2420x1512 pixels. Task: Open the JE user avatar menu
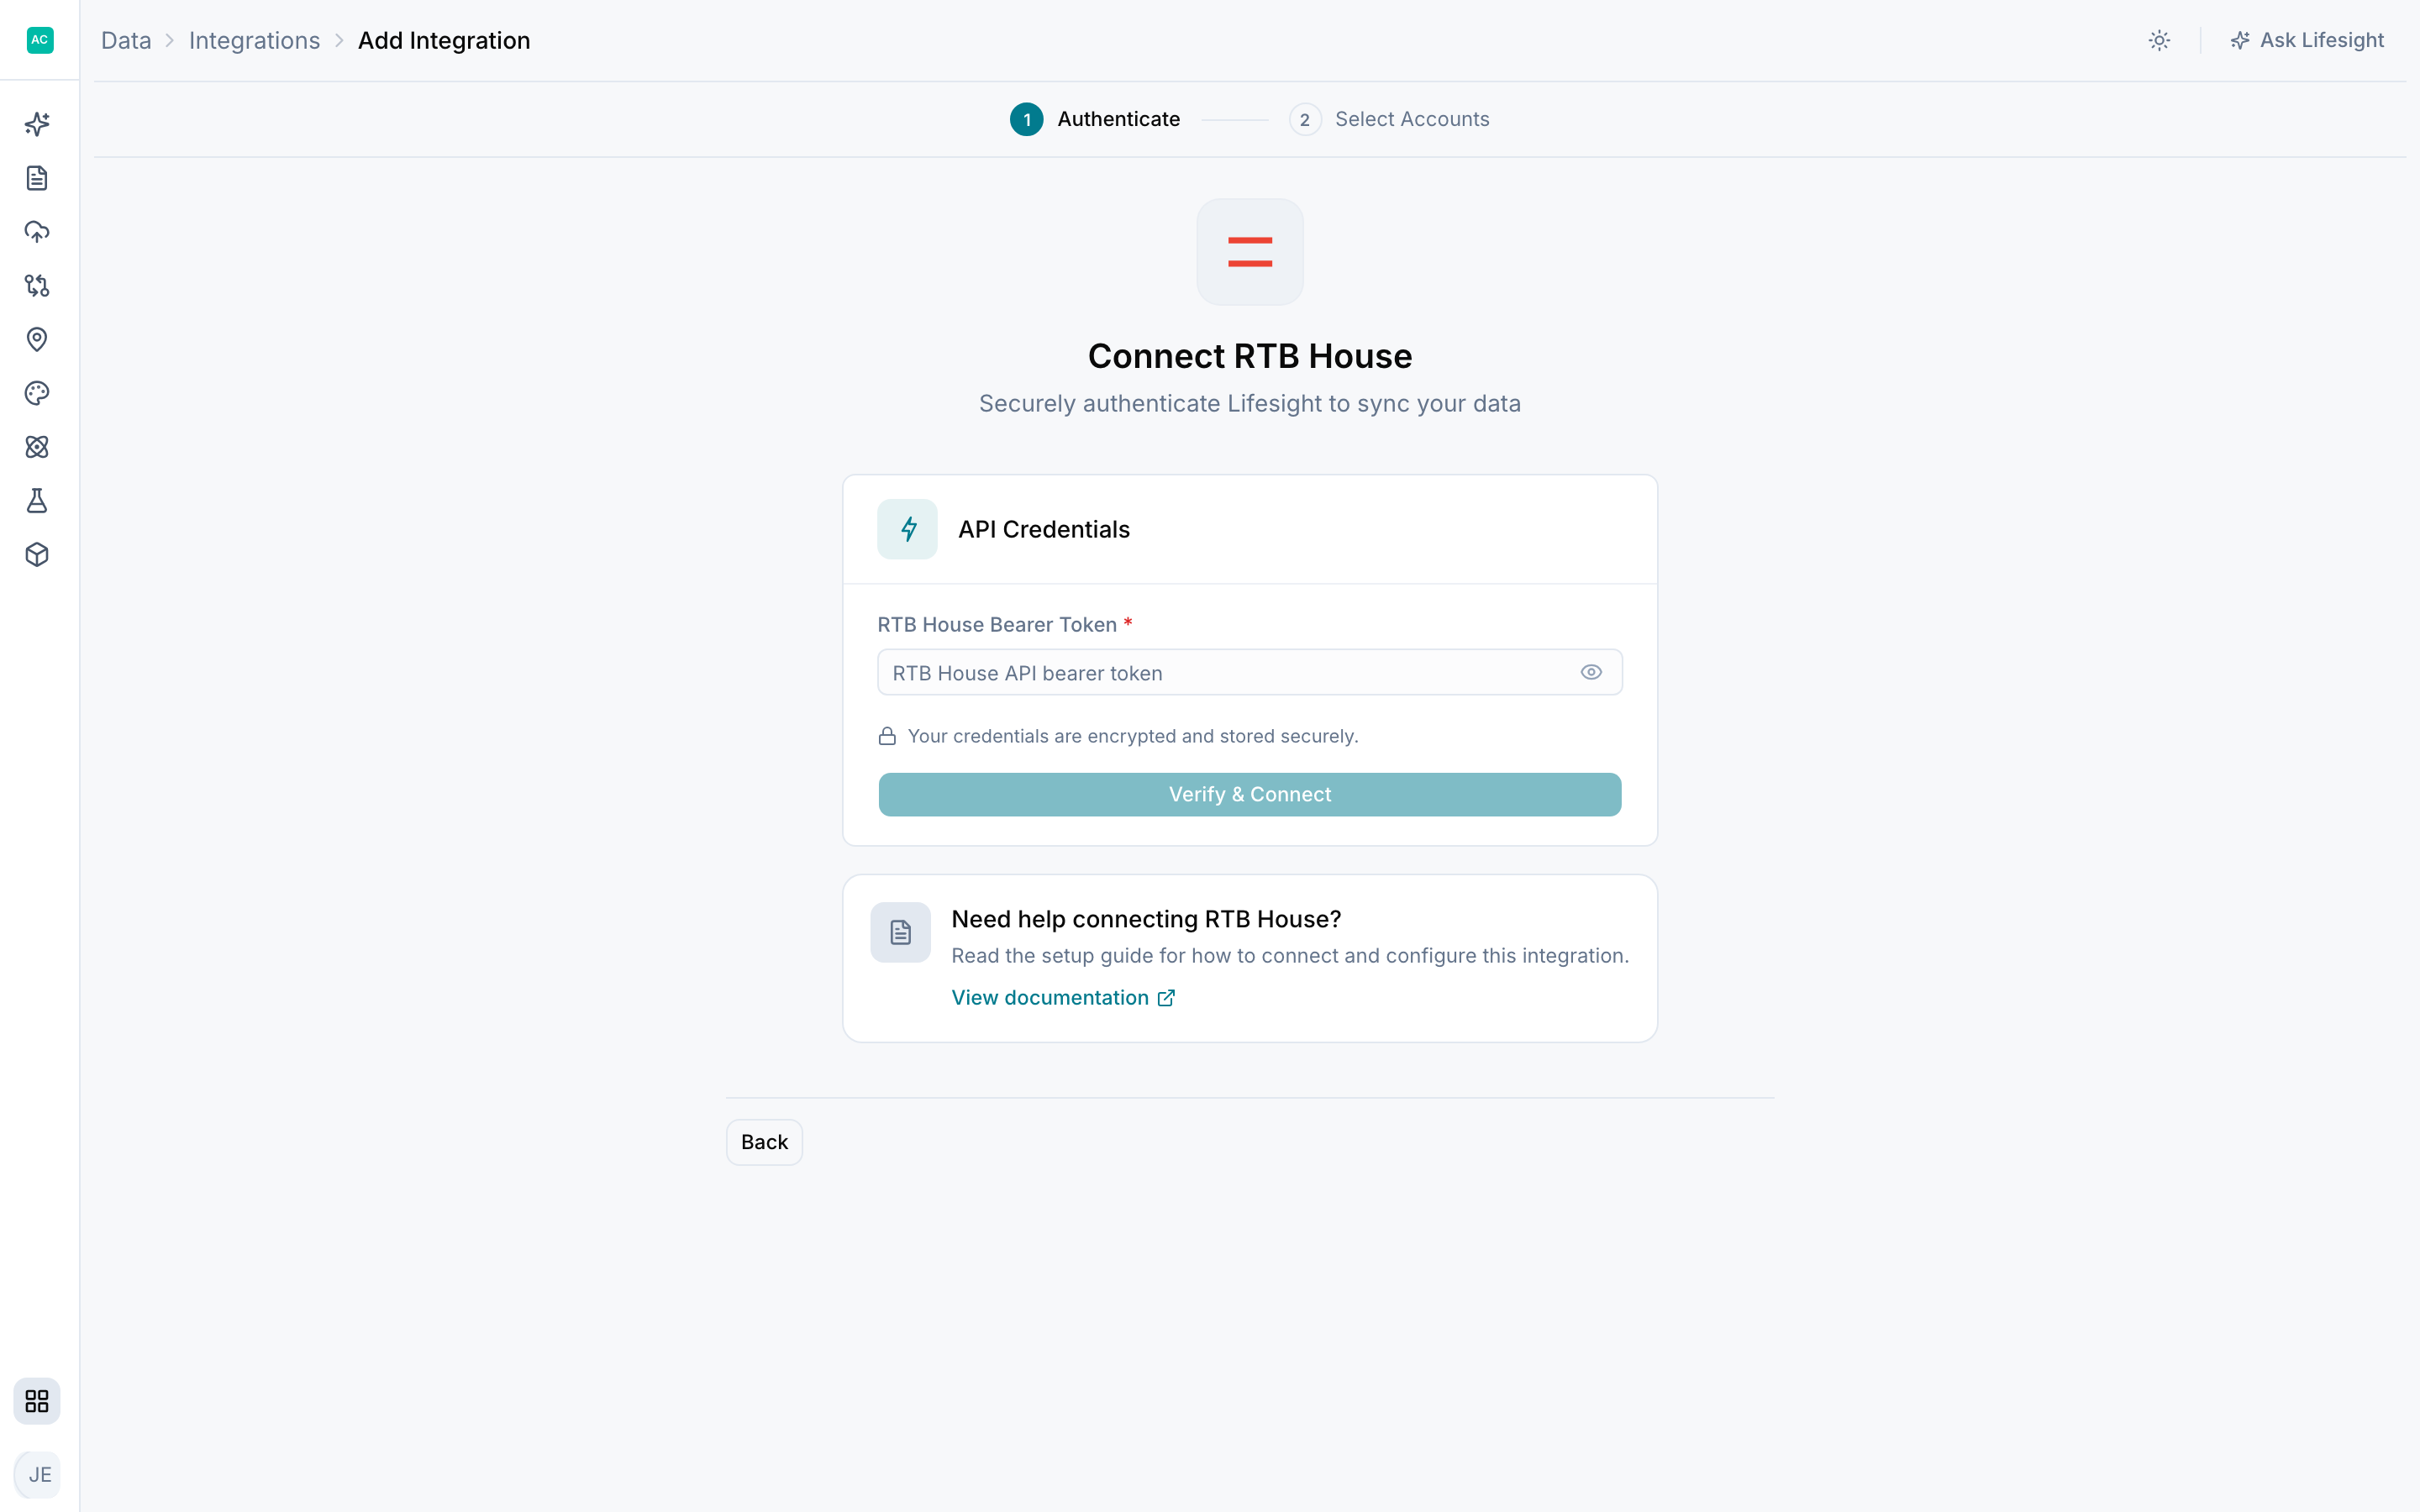(38, 1475)
